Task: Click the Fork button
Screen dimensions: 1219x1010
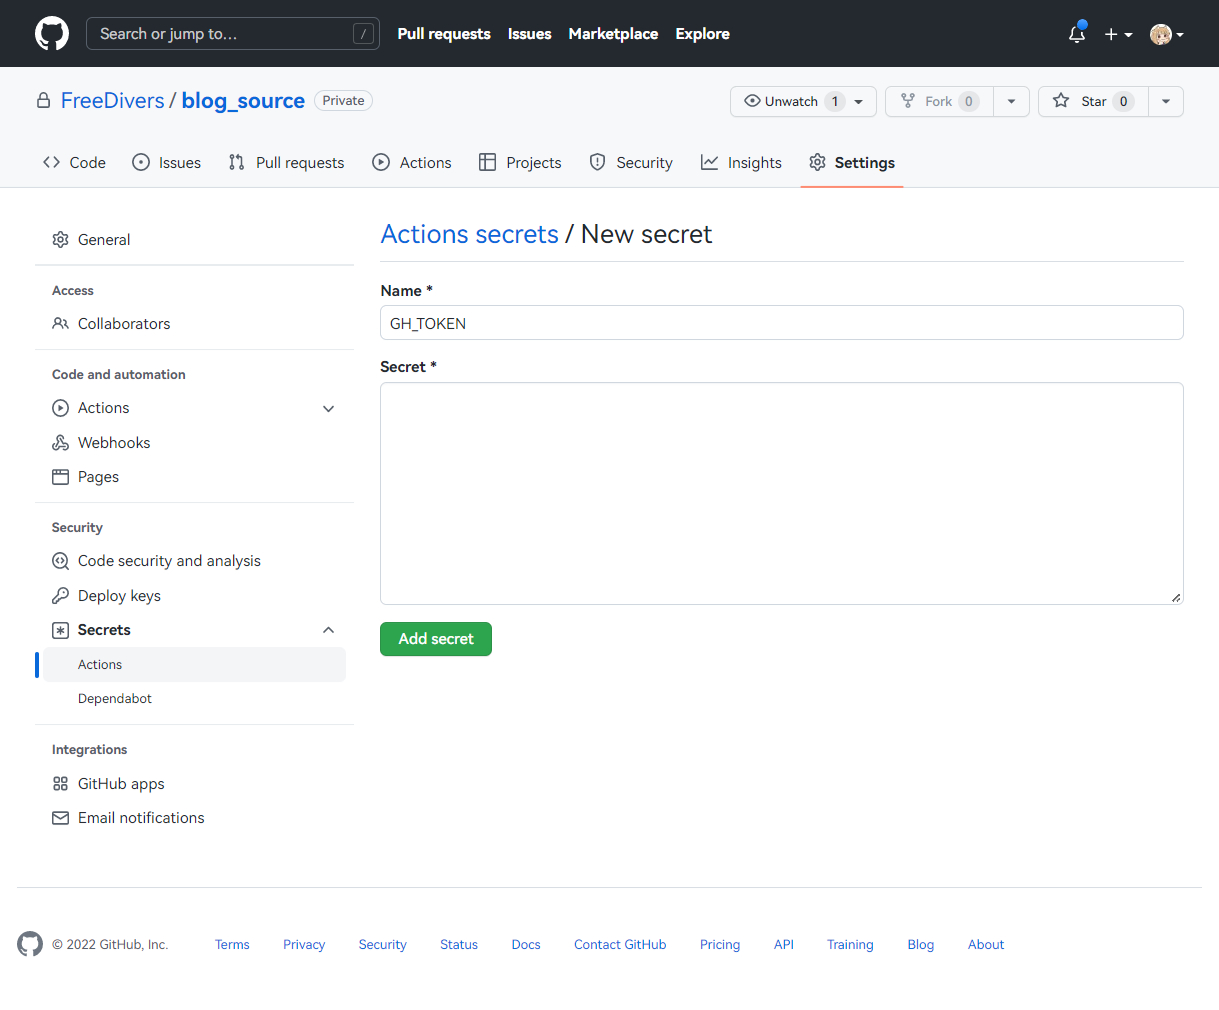Action: [x=939, y=101]
